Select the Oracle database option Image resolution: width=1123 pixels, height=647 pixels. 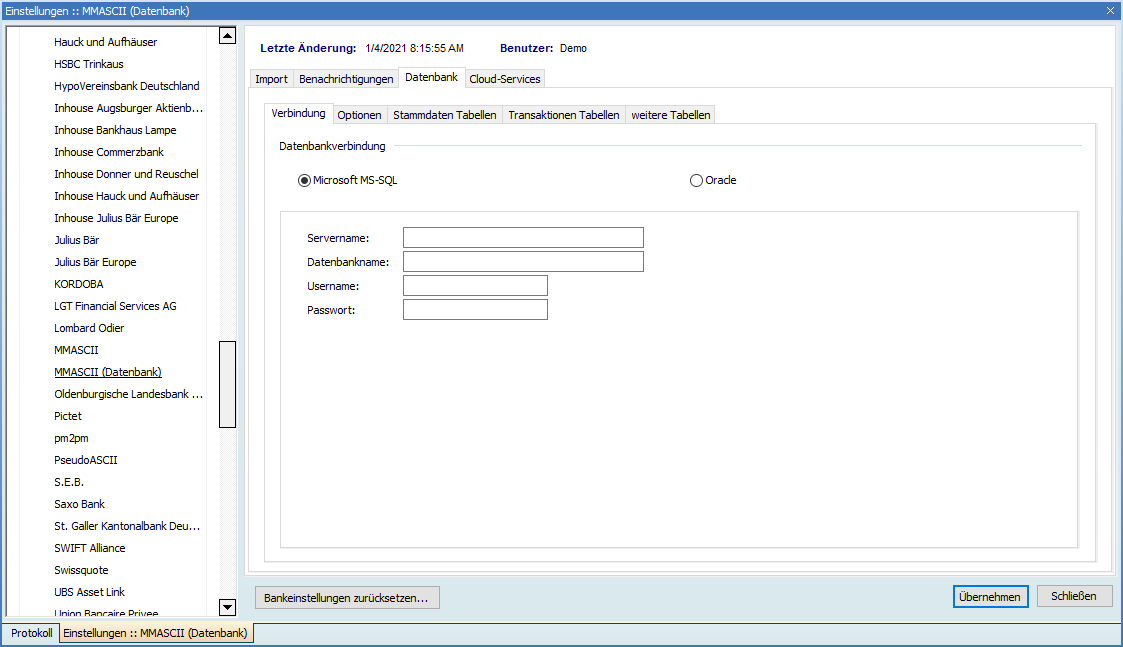696,181
